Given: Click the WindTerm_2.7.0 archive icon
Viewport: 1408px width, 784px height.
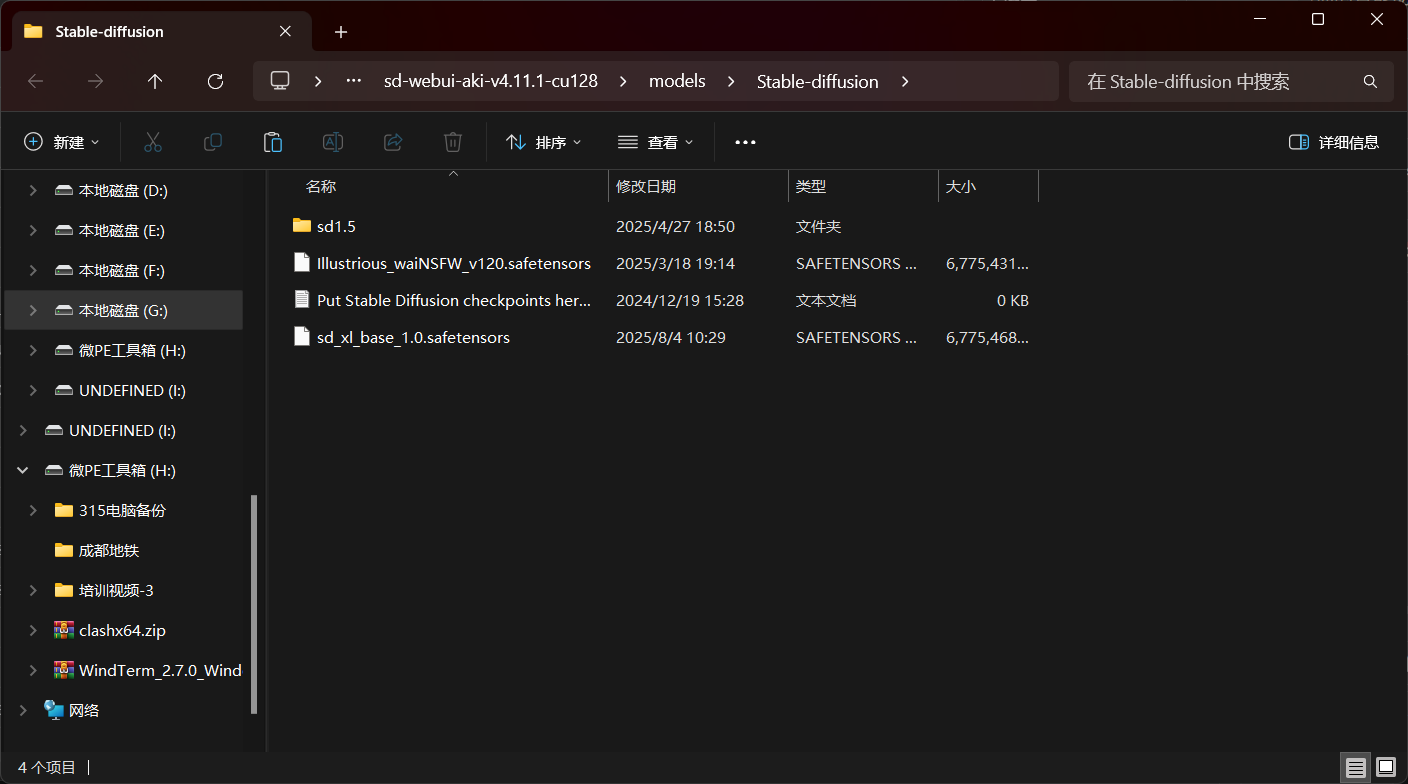Looking at the screenshot, I should [x=64, y=670].
